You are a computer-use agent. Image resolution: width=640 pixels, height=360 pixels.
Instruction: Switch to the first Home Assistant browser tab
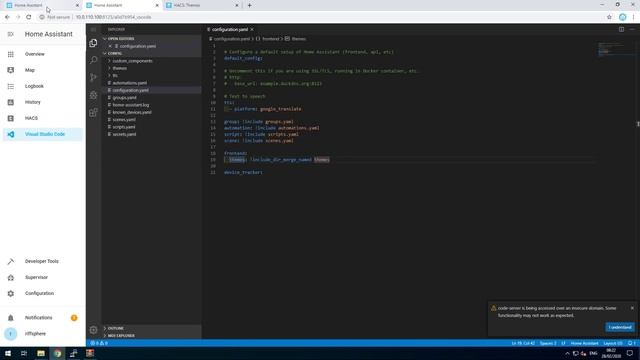pyautogui.click(x=42, y=5)
